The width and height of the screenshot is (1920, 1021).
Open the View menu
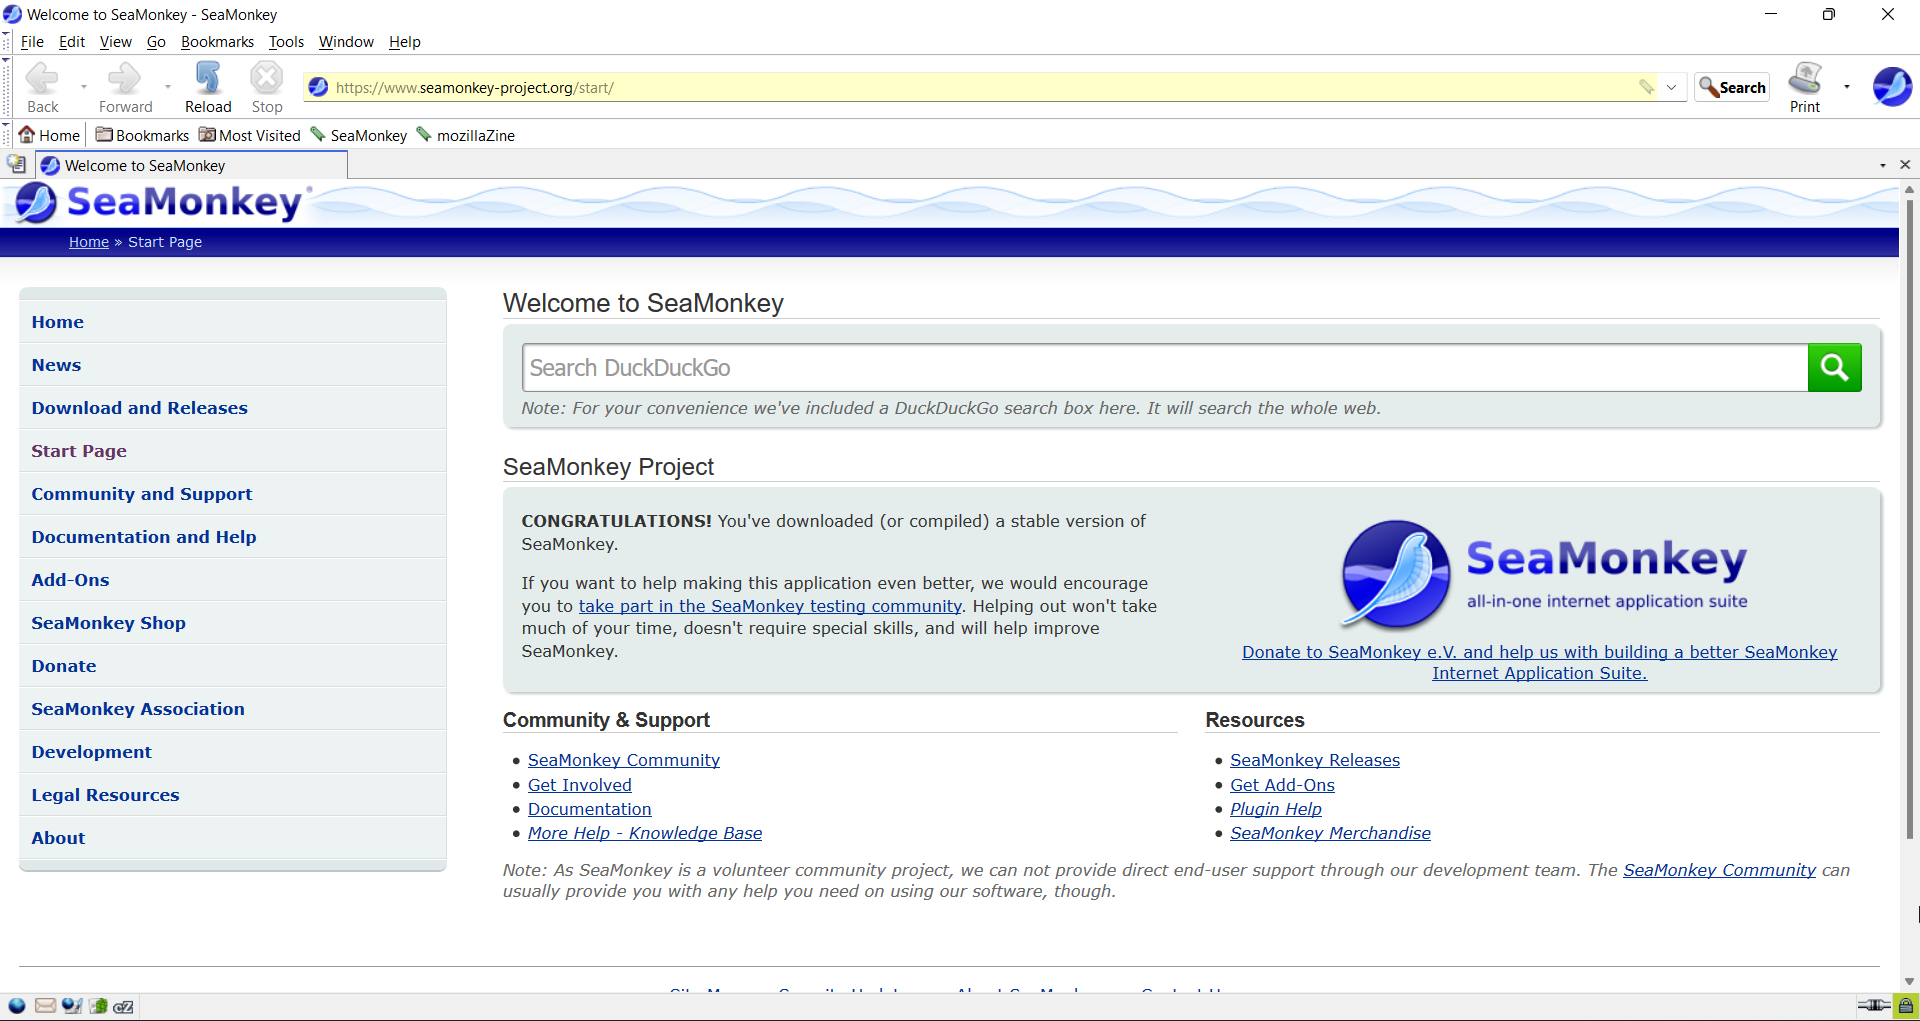(115, 42)
